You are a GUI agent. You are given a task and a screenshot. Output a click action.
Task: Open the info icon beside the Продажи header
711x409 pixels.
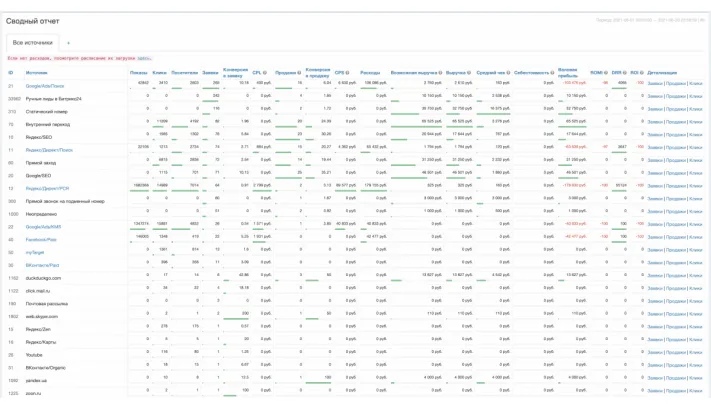[299, 73]
